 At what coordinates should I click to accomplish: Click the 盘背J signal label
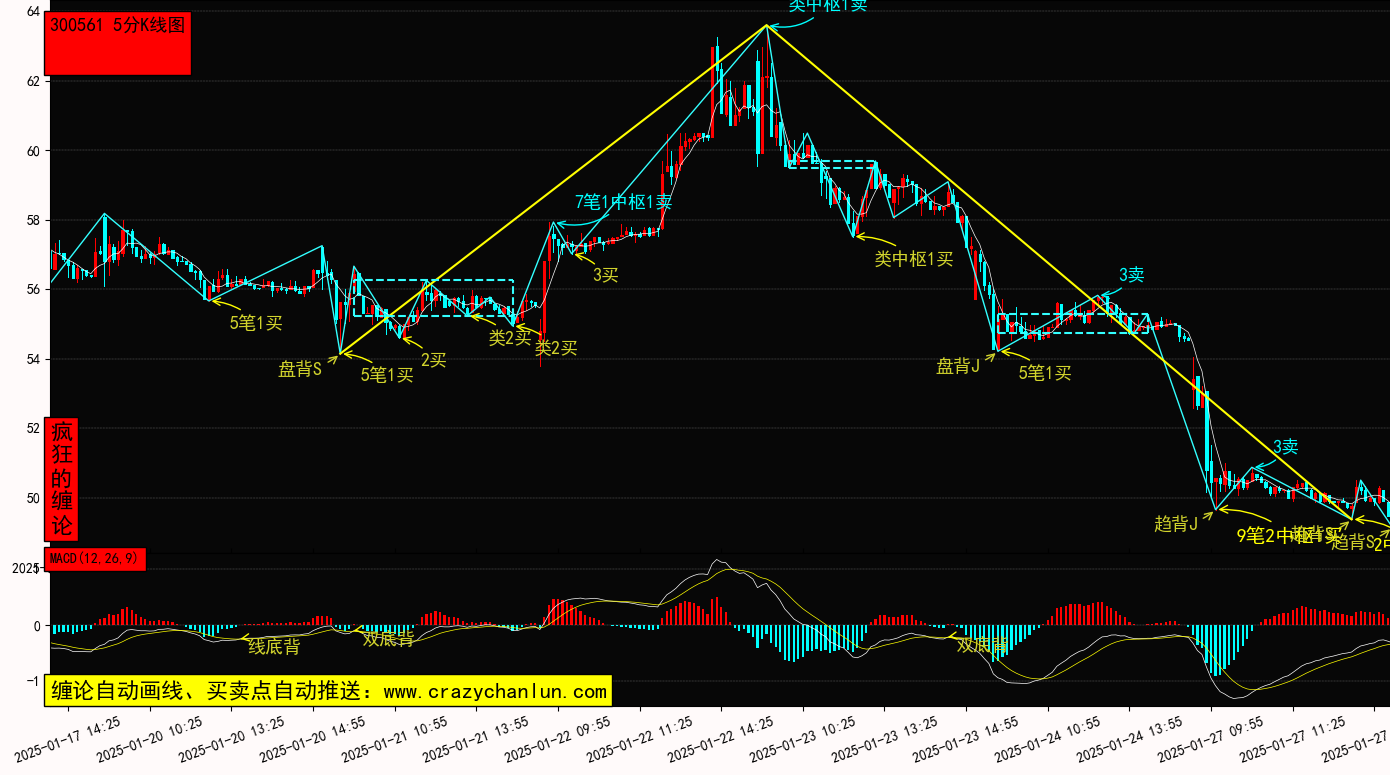point(958,366)
